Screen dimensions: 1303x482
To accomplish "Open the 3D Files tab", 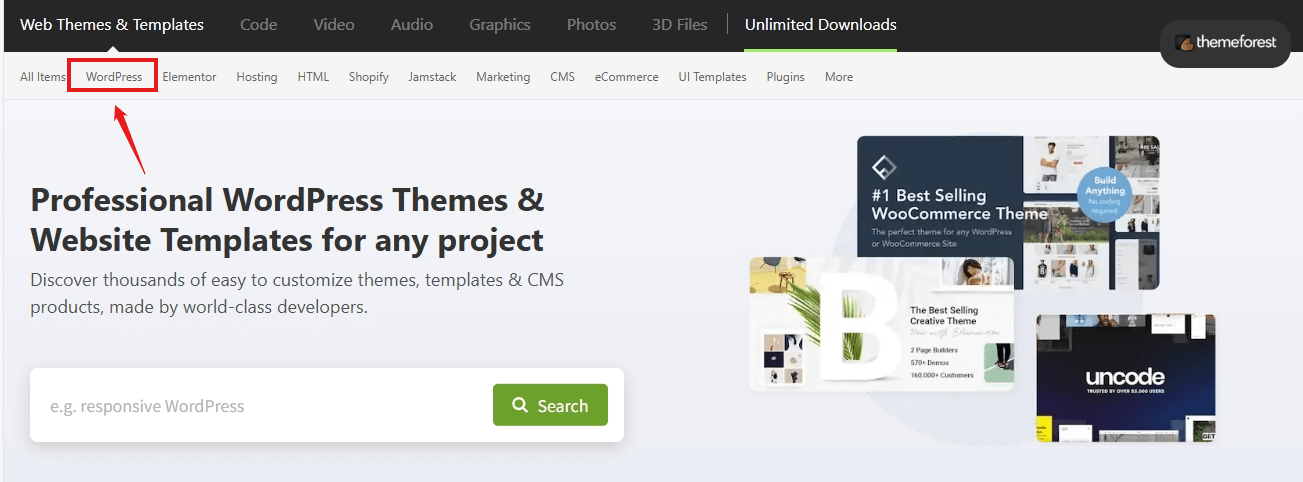I will pos(679,24).
